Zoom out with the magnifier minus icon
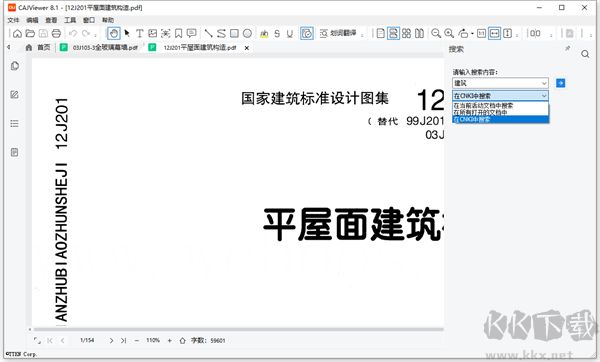 (436, 34)
